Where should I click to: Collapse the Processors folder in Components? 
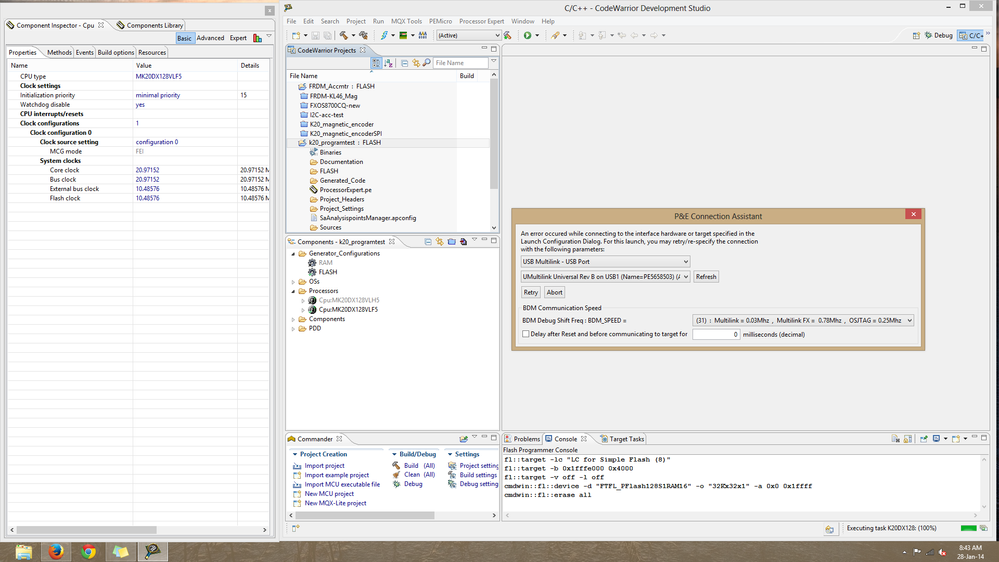tap(293, 291)
